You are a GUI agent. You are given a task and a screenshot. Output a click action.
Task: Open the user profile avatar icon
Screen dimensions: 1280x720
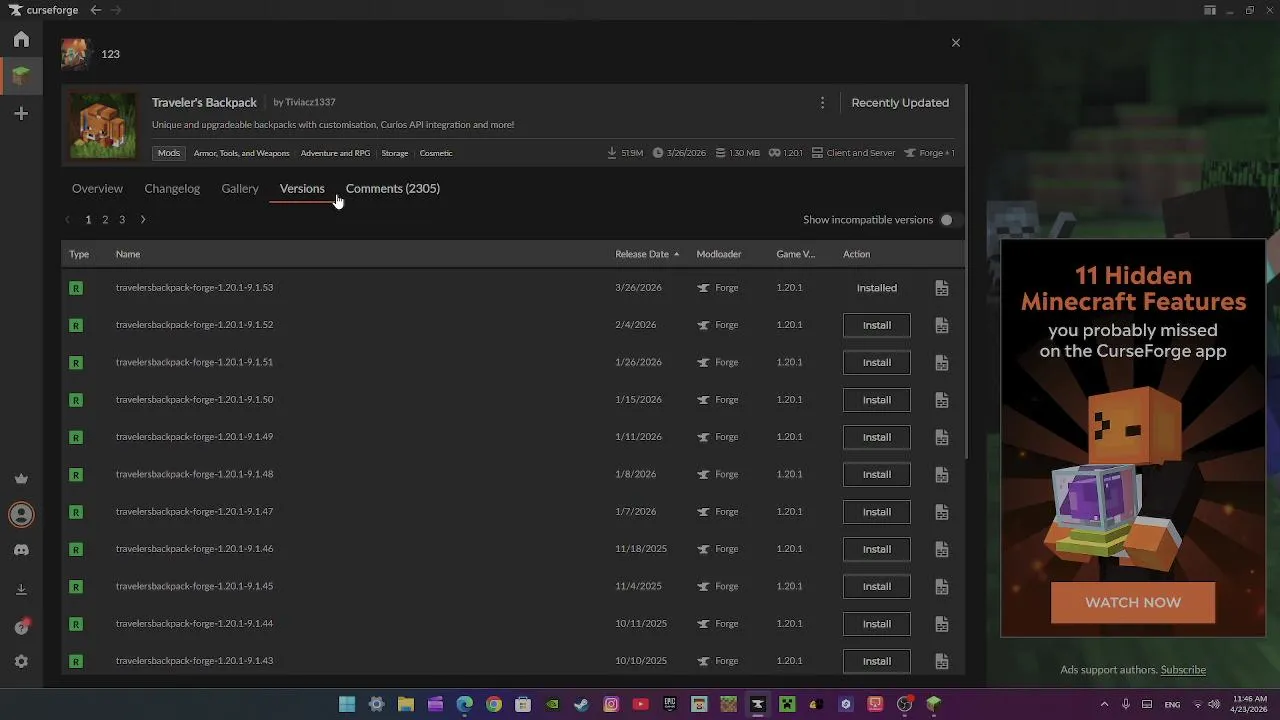coord(21,514)
